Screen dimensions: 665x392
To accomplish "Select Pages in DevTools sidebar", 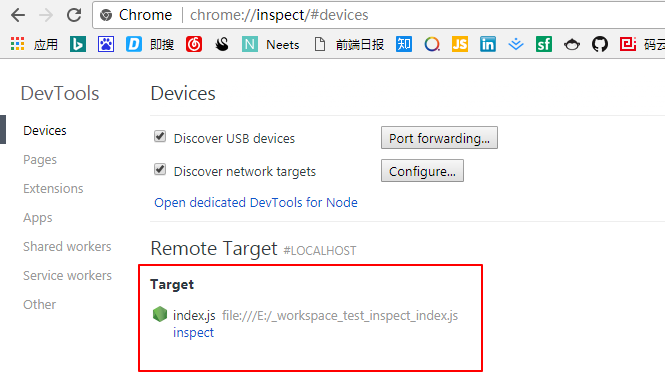I will (x=40, y=160).
